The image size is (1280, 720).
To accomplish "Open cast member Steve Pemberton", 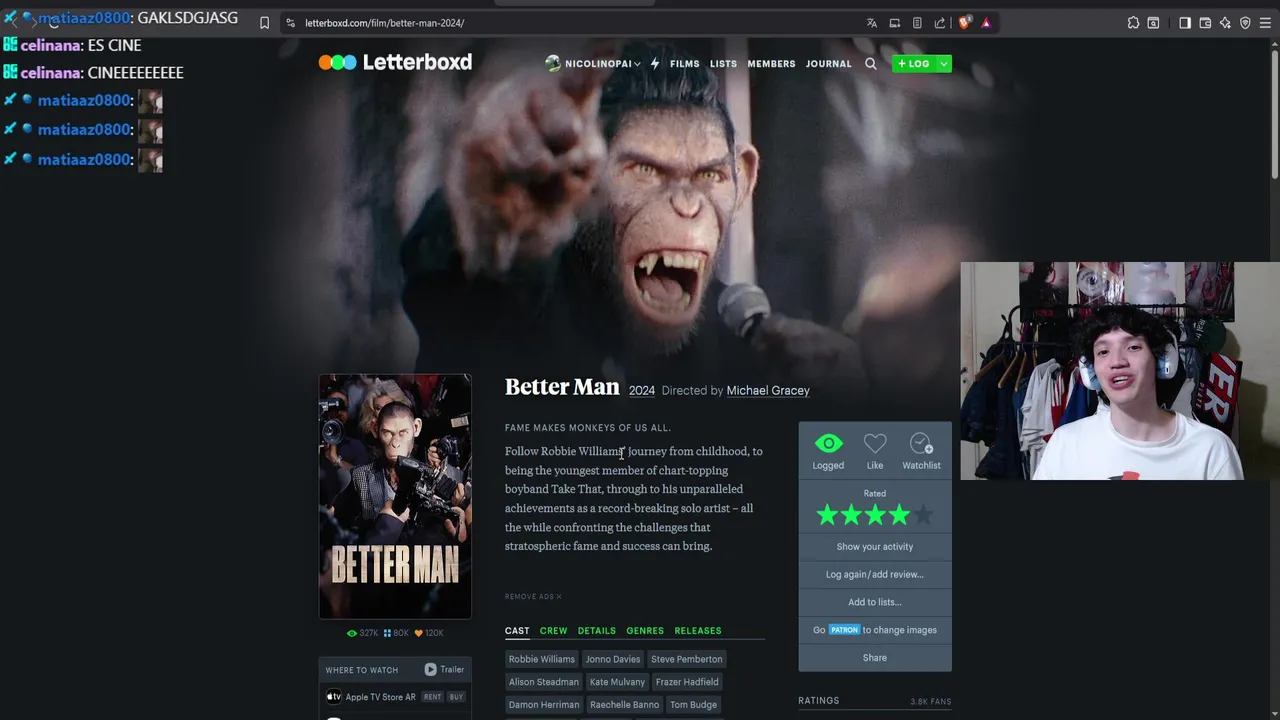I will tap(686, 659).
